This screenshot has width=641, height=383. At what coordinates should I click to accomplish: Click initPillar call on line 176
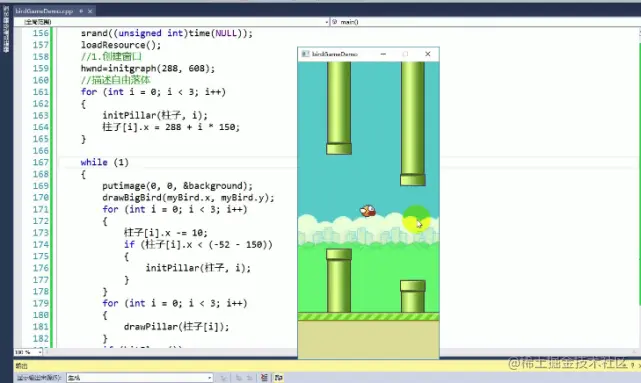tap(198, 268)
